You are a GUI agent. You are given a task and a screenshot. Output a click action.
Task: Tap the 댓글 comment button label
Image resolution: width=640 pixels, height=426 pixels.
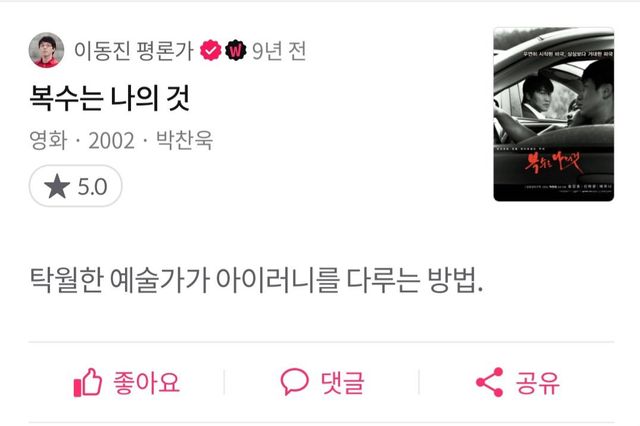(x=342, y=383)
